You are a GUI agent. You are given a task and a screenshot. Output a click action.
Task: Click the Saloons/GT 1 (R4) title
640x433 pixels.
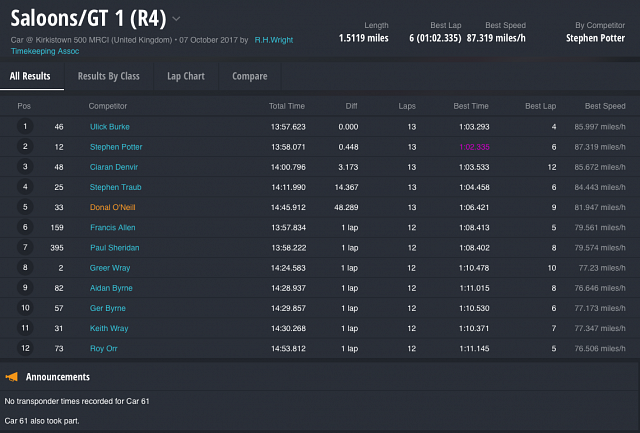pyautogui.click(x=88, y=18)
